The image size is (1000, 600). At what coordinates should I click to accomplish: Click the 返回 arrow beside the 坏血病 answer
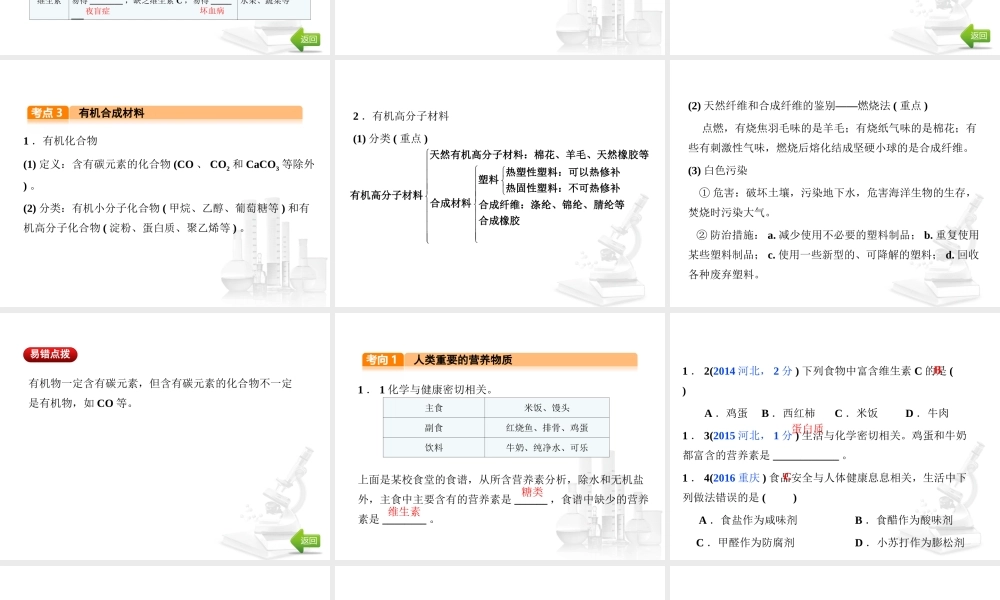[305, 39]
